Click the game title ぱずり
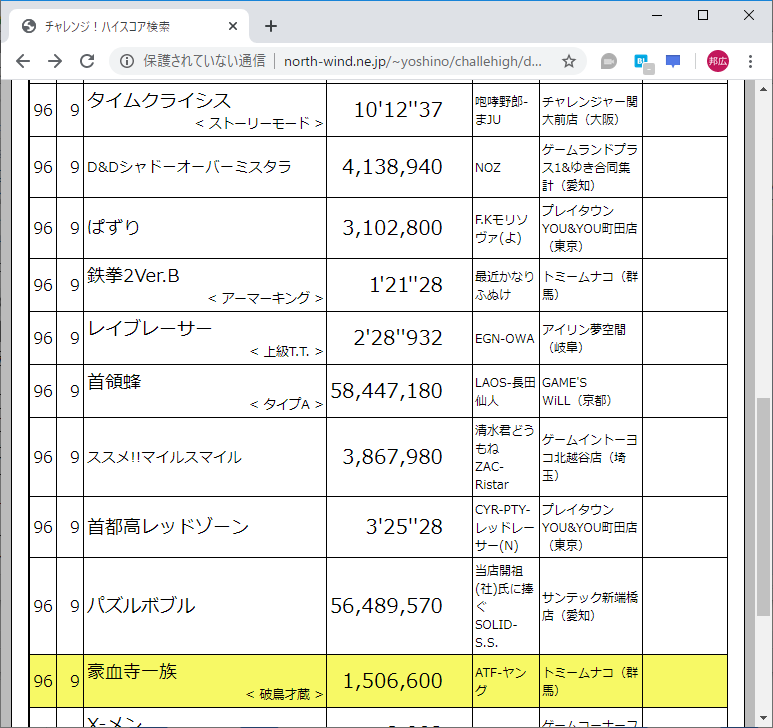 113,228
